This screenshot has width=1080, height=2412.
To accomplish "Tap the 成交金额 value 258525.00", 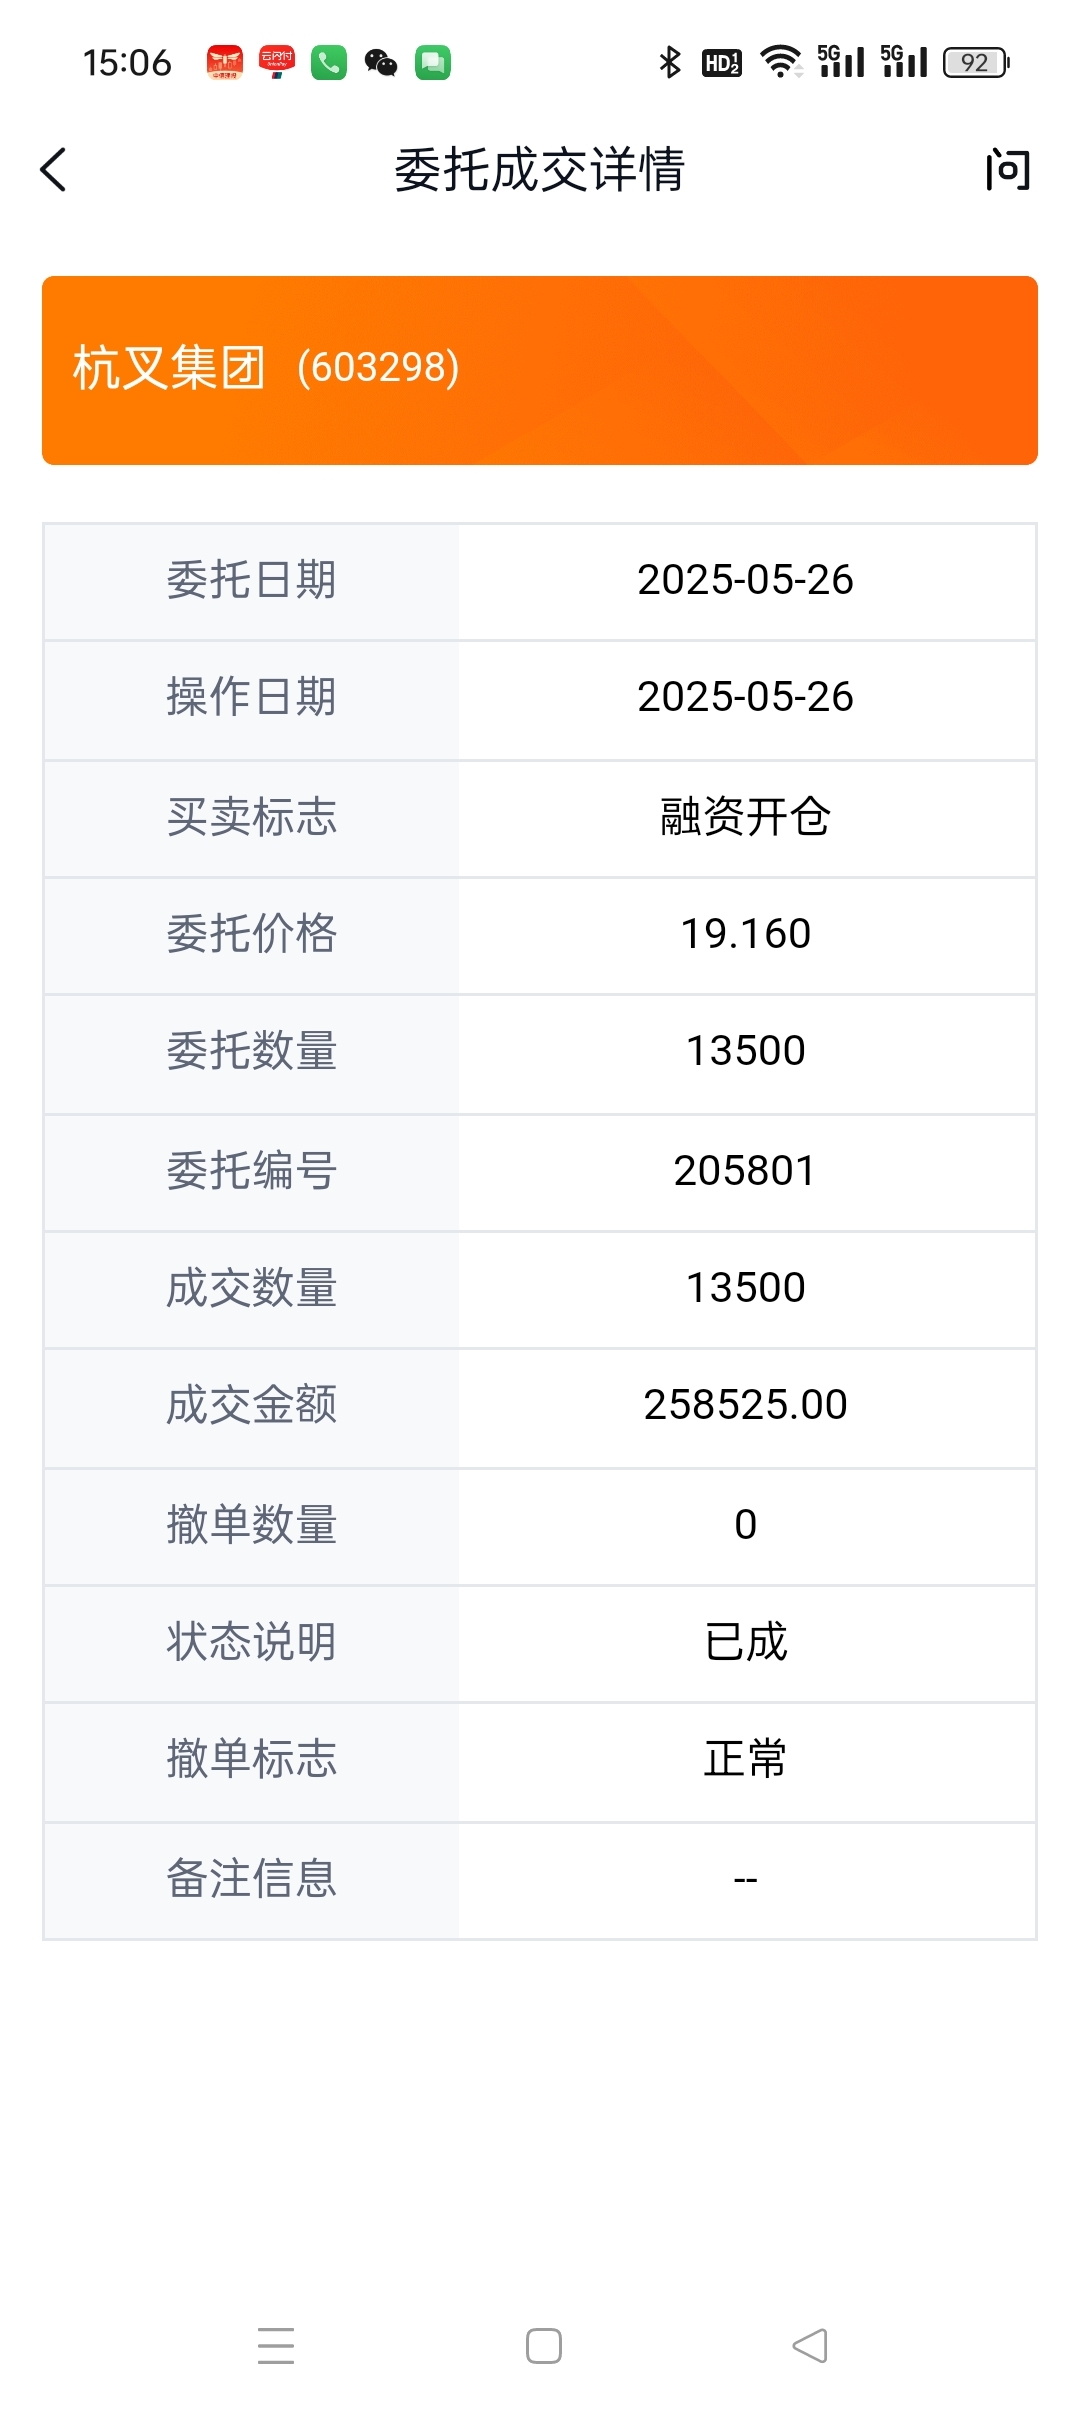I will point(745,1405).
